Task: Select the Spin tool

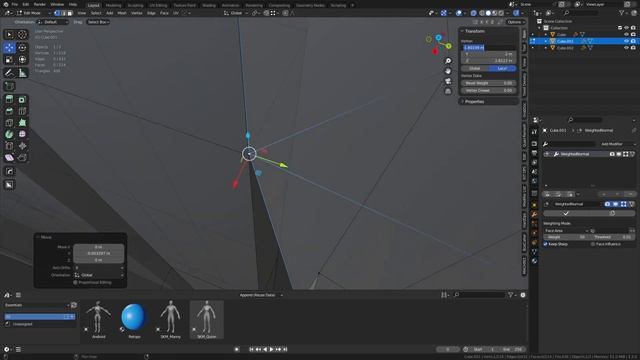Action: tap(9, 134)
